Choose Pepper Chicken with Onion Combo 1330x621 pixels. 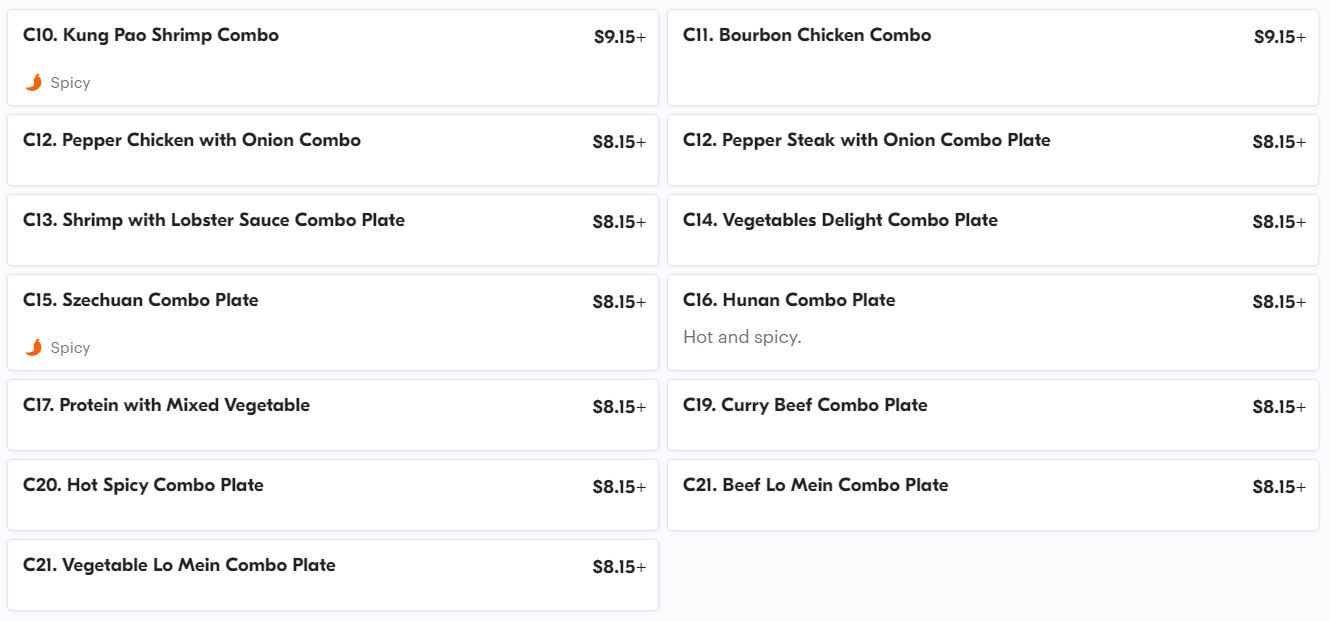point(192,140)
